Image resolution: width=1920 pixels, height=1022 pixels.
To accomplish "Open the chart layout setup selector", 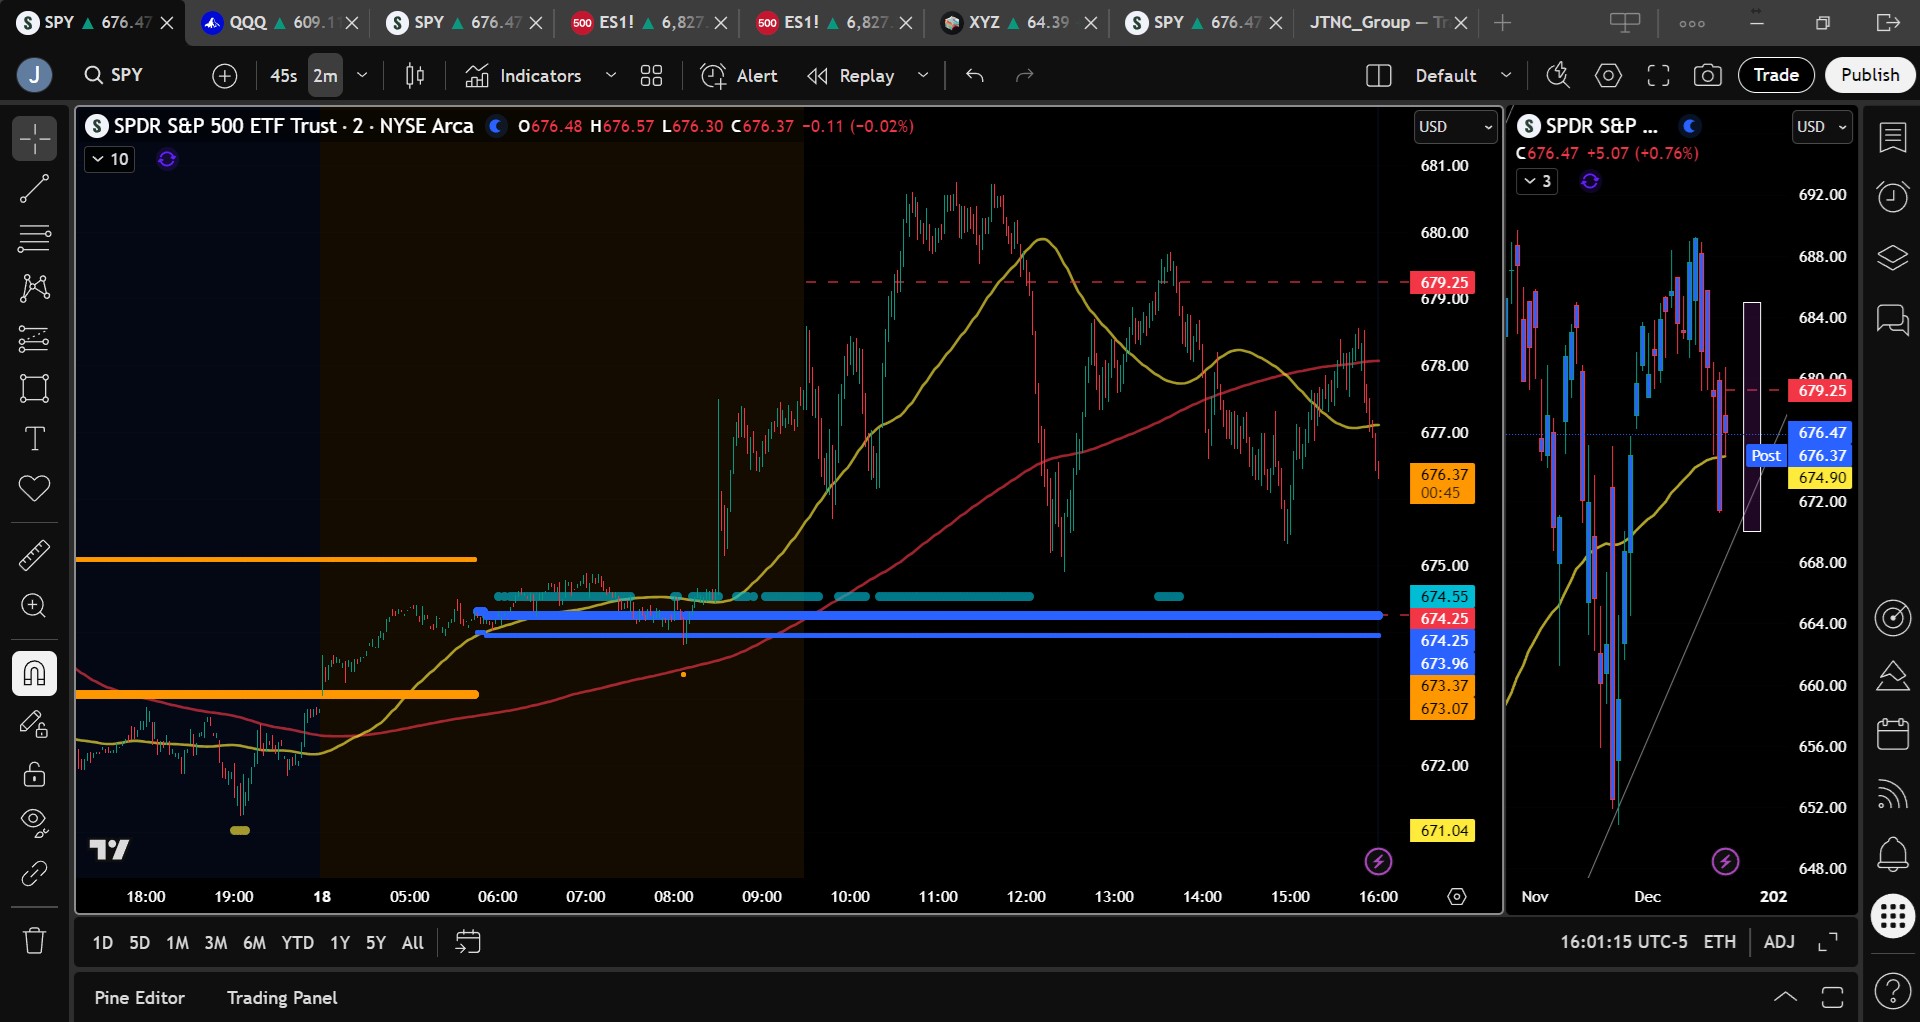I will coord(1378,75).
